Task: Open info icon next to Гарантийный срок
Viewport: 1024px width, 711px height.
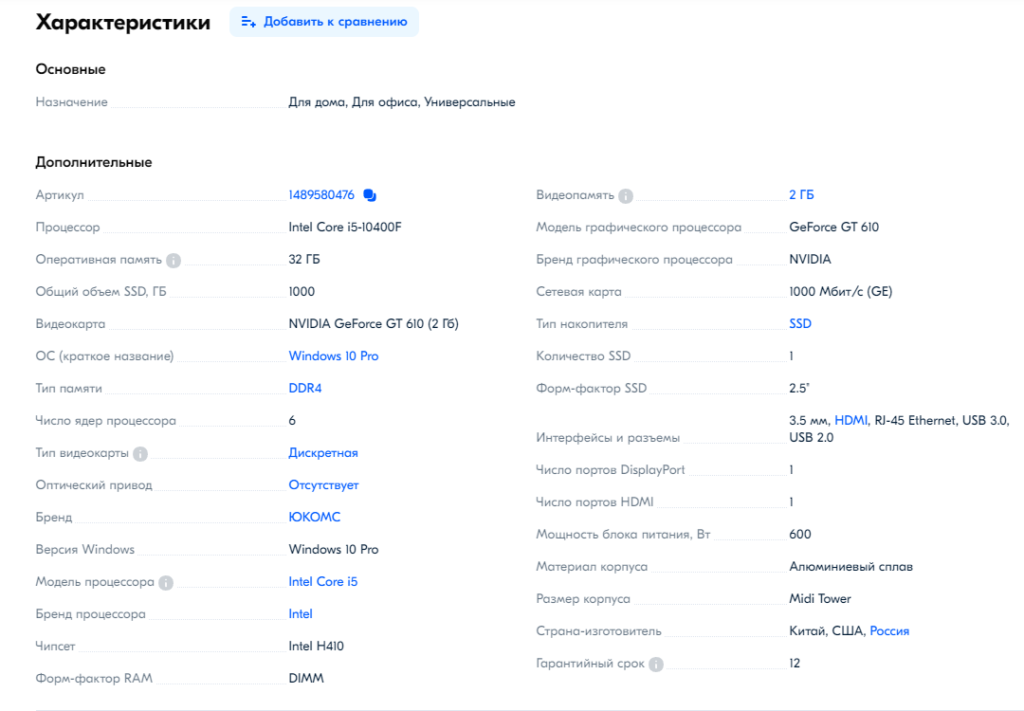Action: [656, 664]
